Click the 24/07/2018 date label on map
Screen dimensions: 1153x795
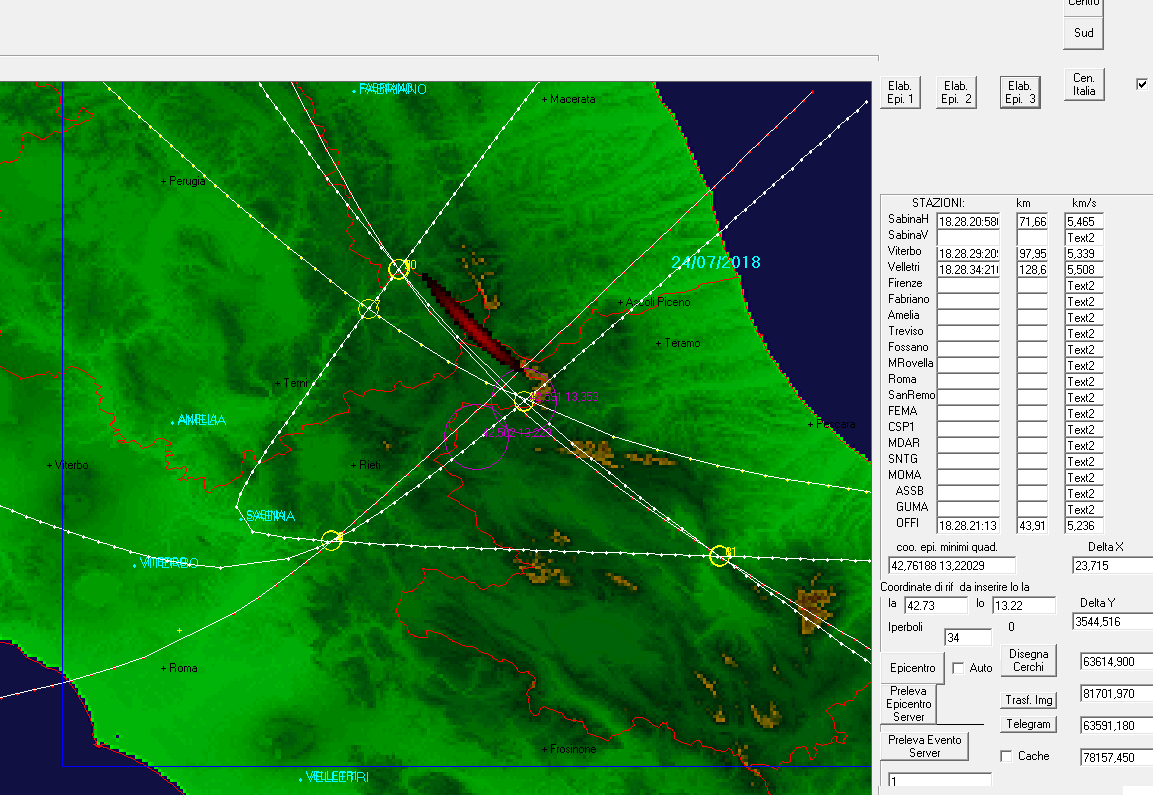click(715, 263)
